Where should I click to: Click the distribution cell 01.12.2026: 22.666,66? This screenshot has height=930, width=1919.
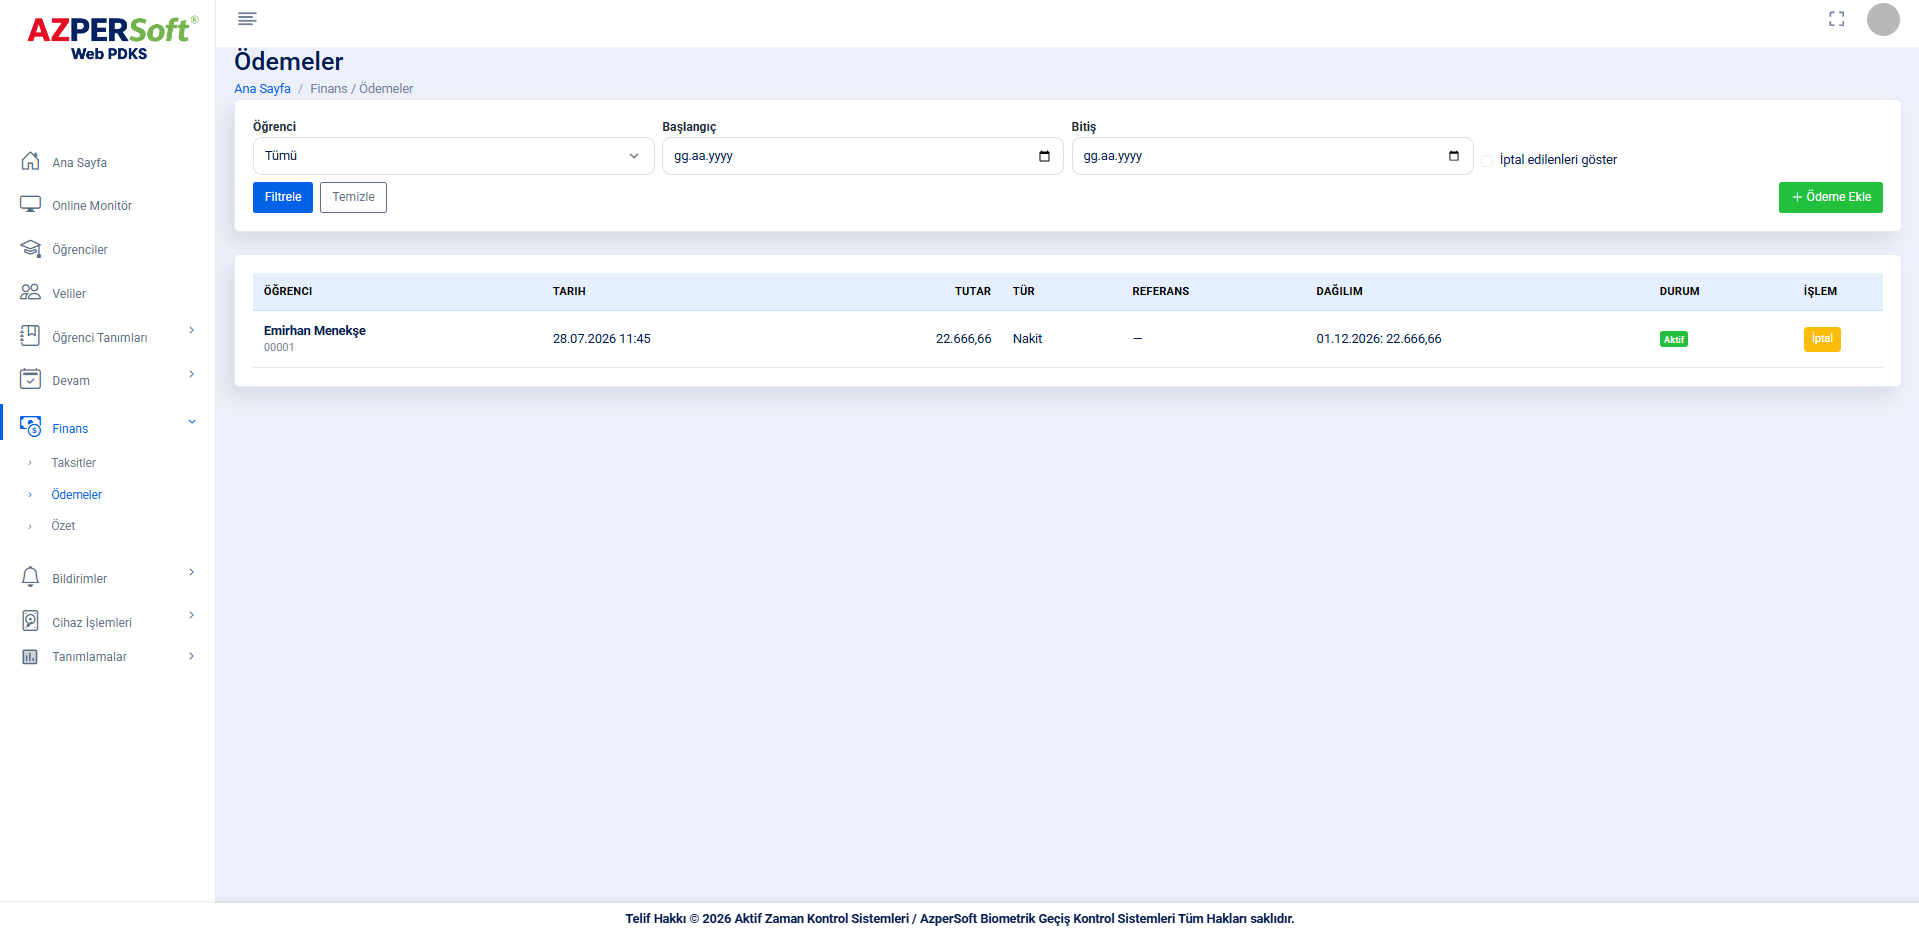[1379, 339]
